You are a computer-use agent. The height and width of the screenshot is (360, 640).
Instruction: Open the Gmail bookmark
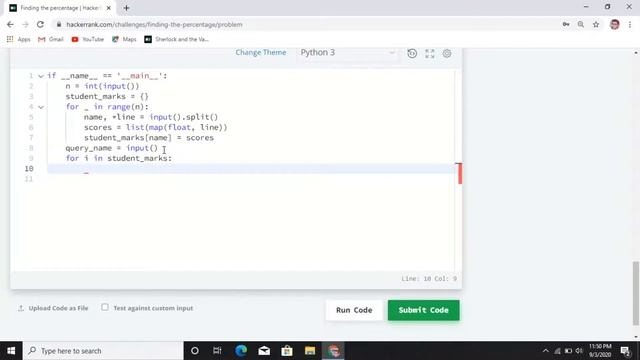pyautogui.click(x=51, y=39)
